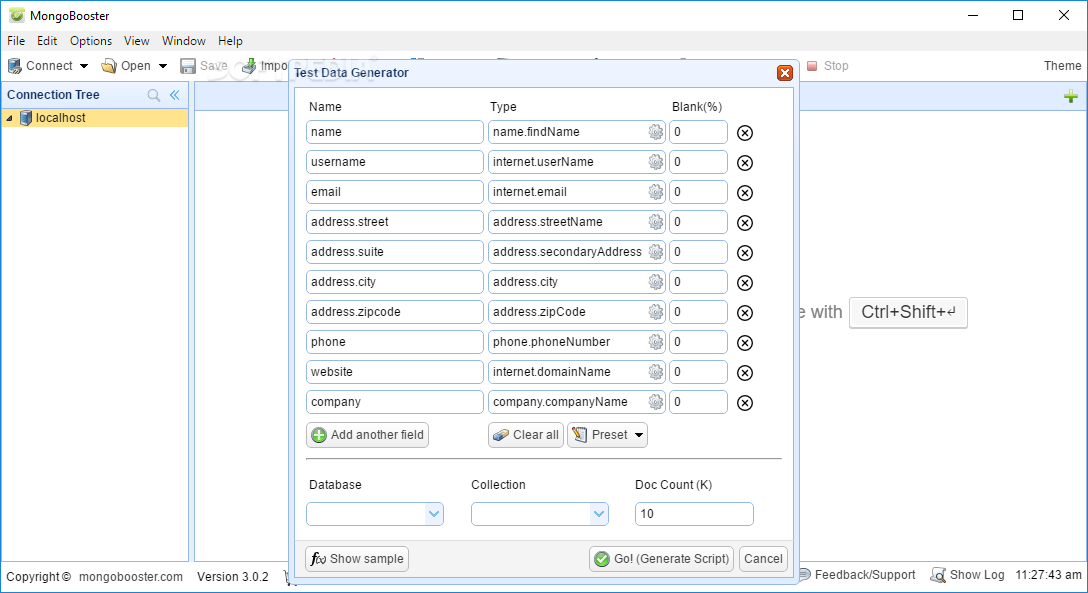Open the Edit menu
1088x593 pixels.
pos(47,41)
